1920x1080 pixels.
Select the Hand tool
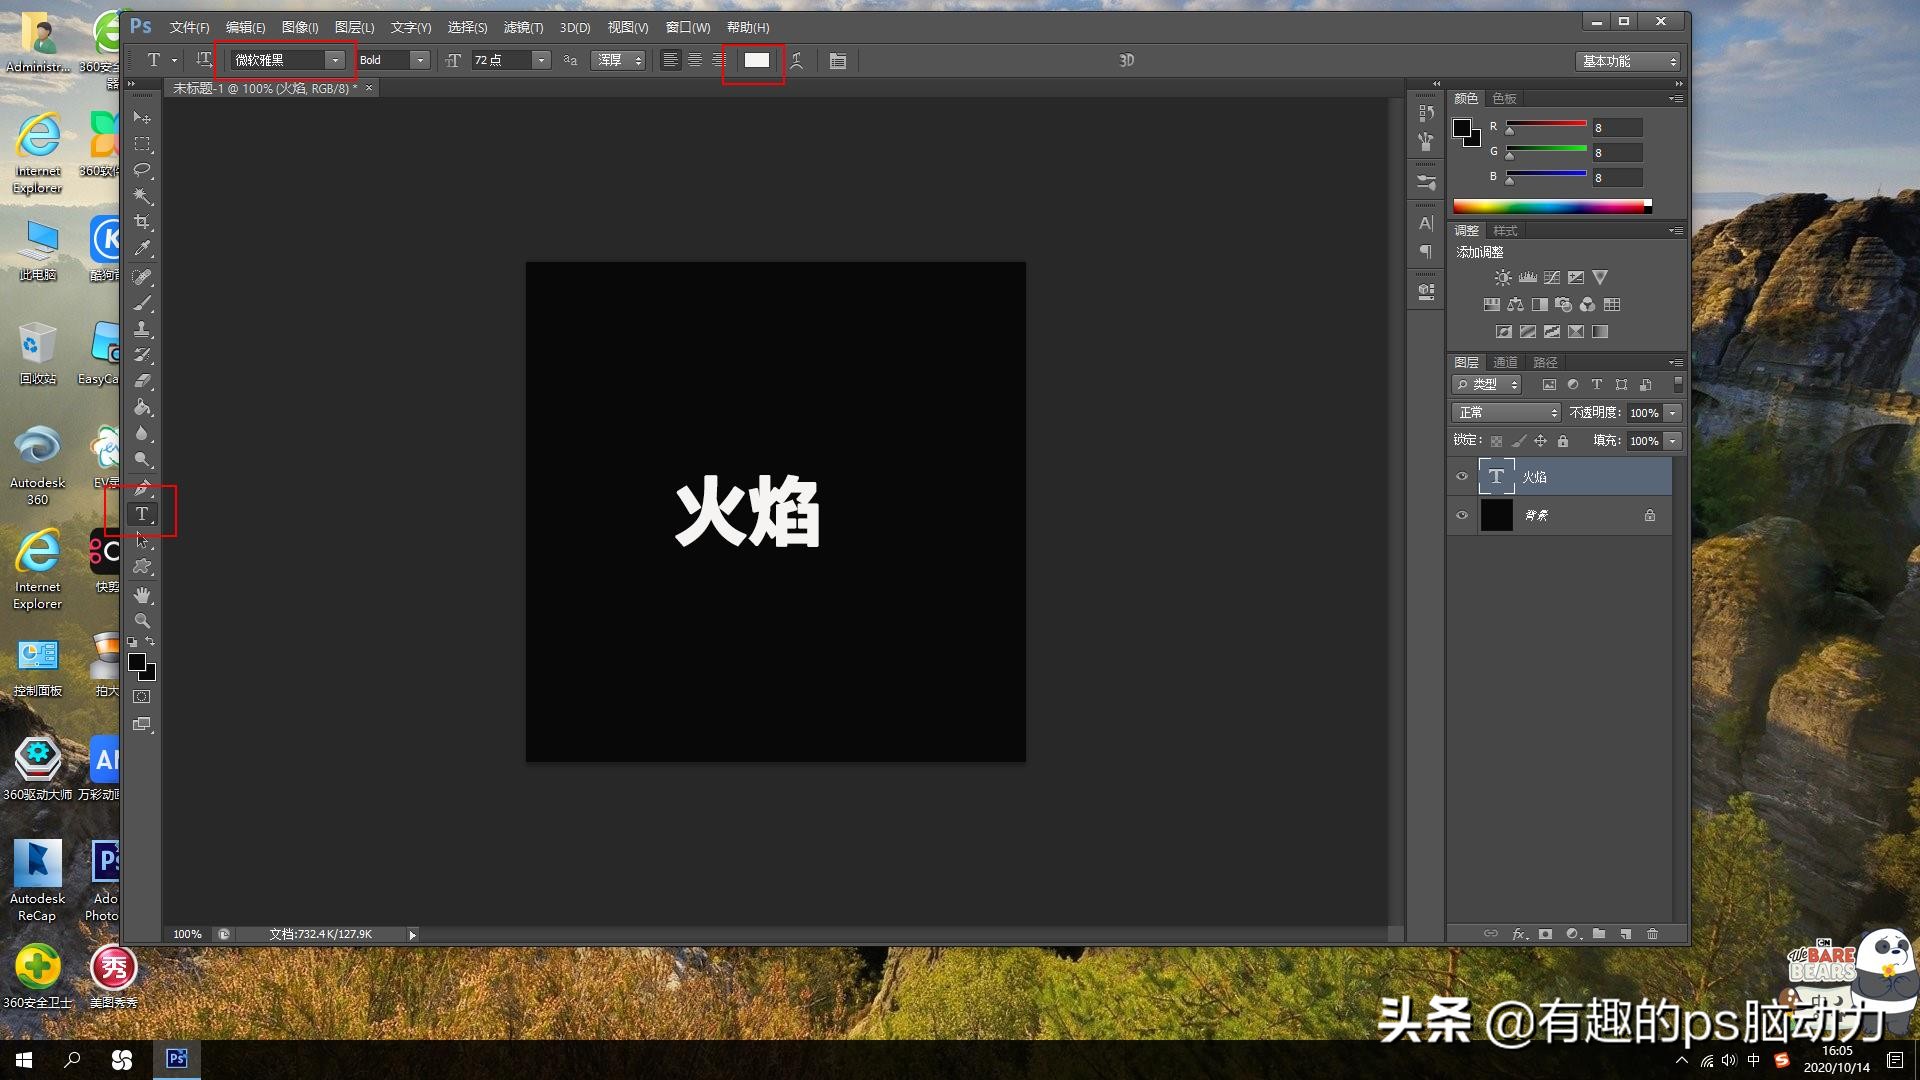click(x=142, y=595)
